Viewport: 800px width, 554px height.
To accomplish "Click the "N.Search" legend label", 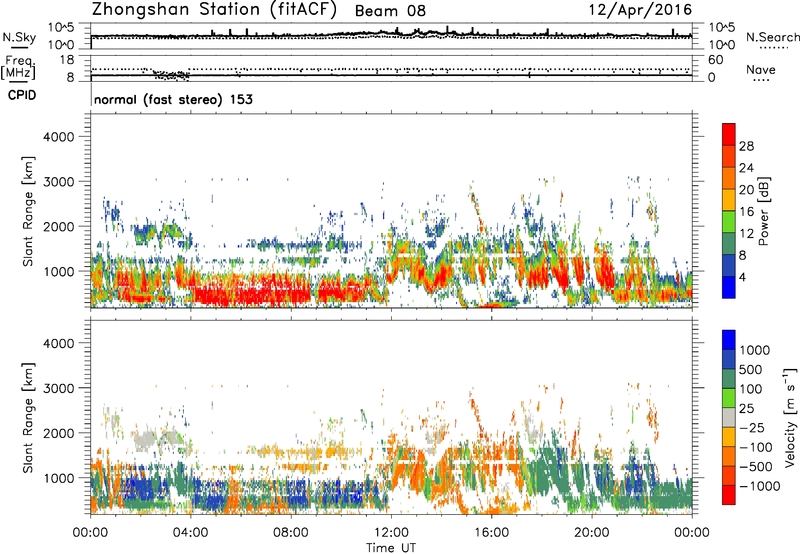I will [772, 37].
